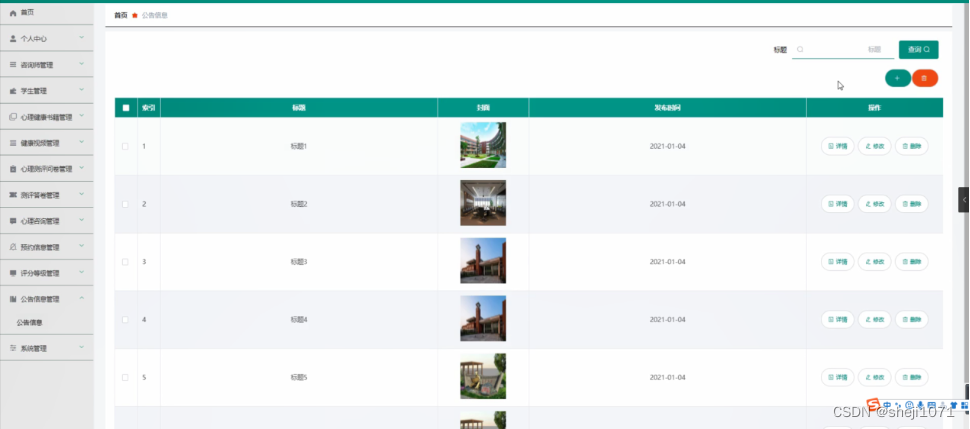The width and height of the screenshot is (970, 429).
Task: Click the title cell 标题3
Action: click(299, 262)
